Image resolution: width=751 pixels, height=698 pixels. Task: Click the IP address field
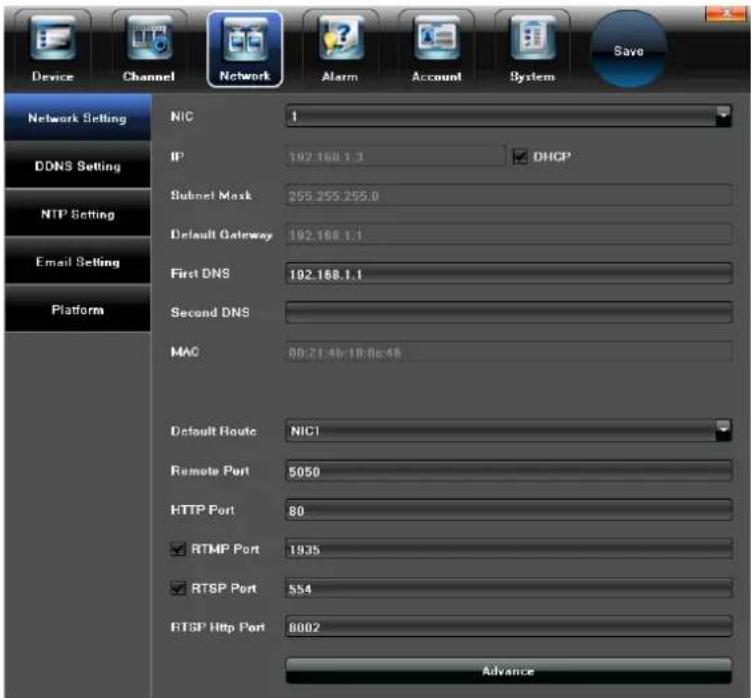coord(395,157)
